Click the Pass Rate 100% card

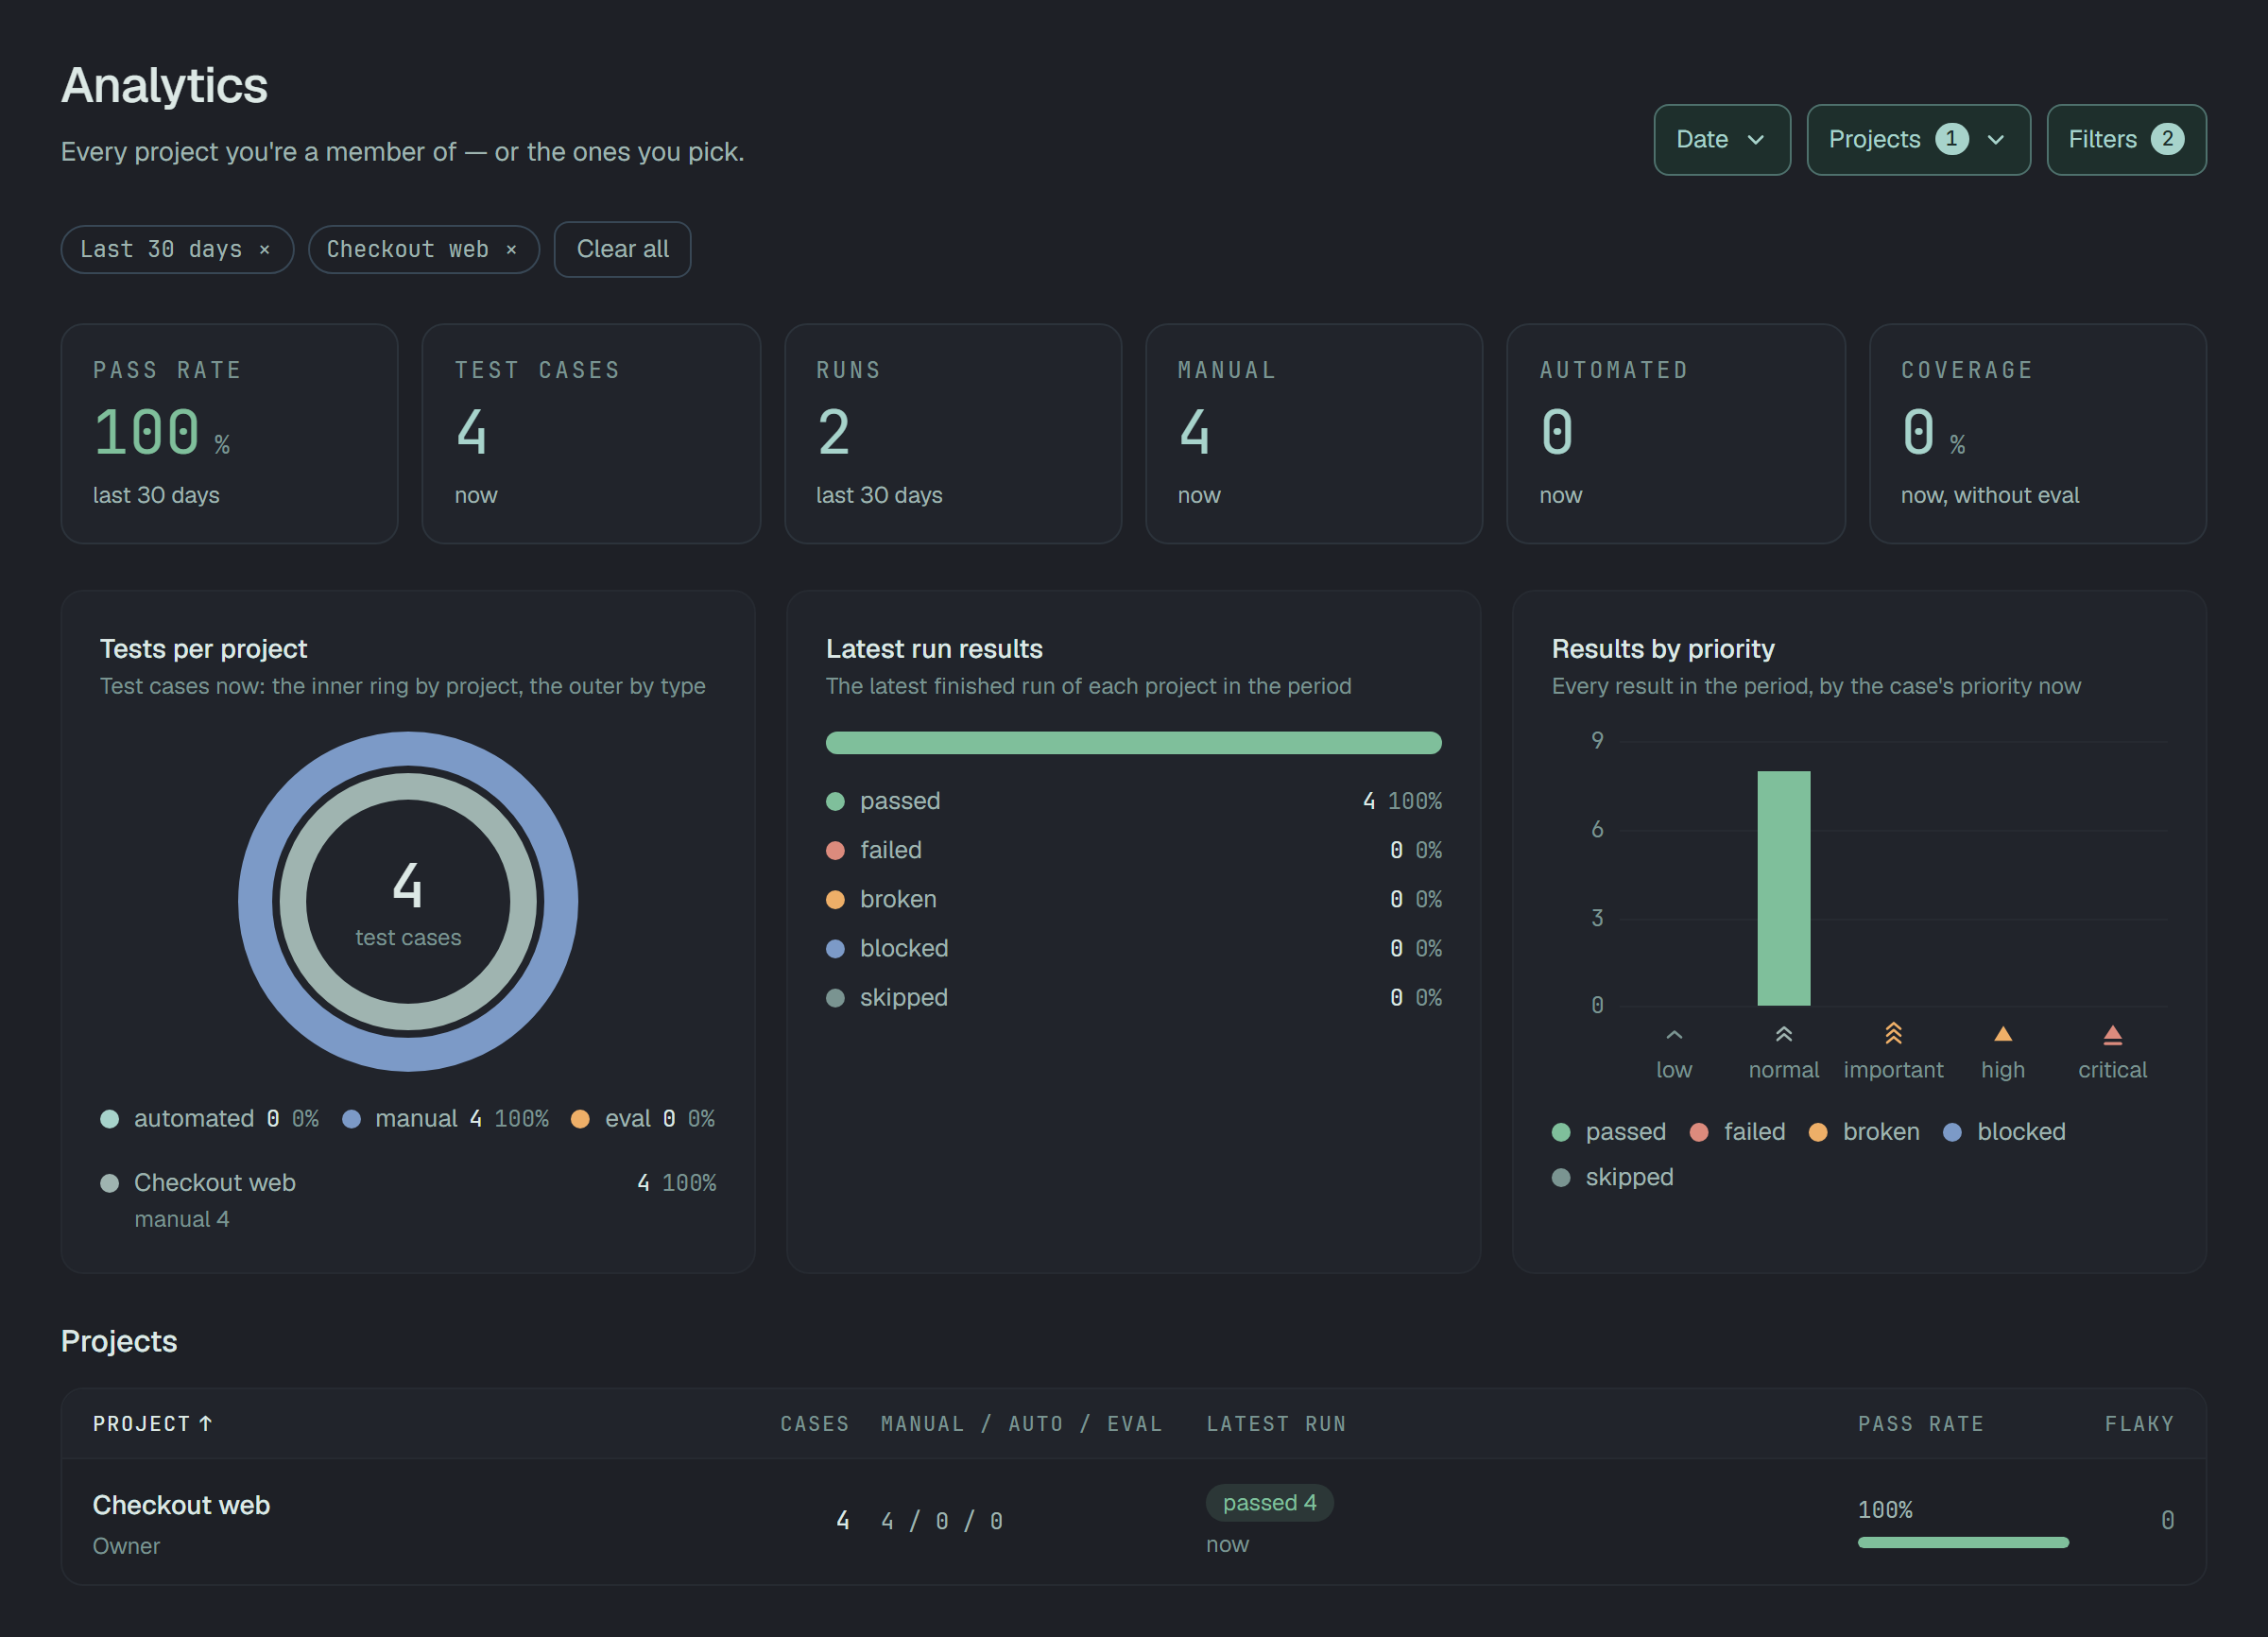pyautogui.click(x=229, y=433)
